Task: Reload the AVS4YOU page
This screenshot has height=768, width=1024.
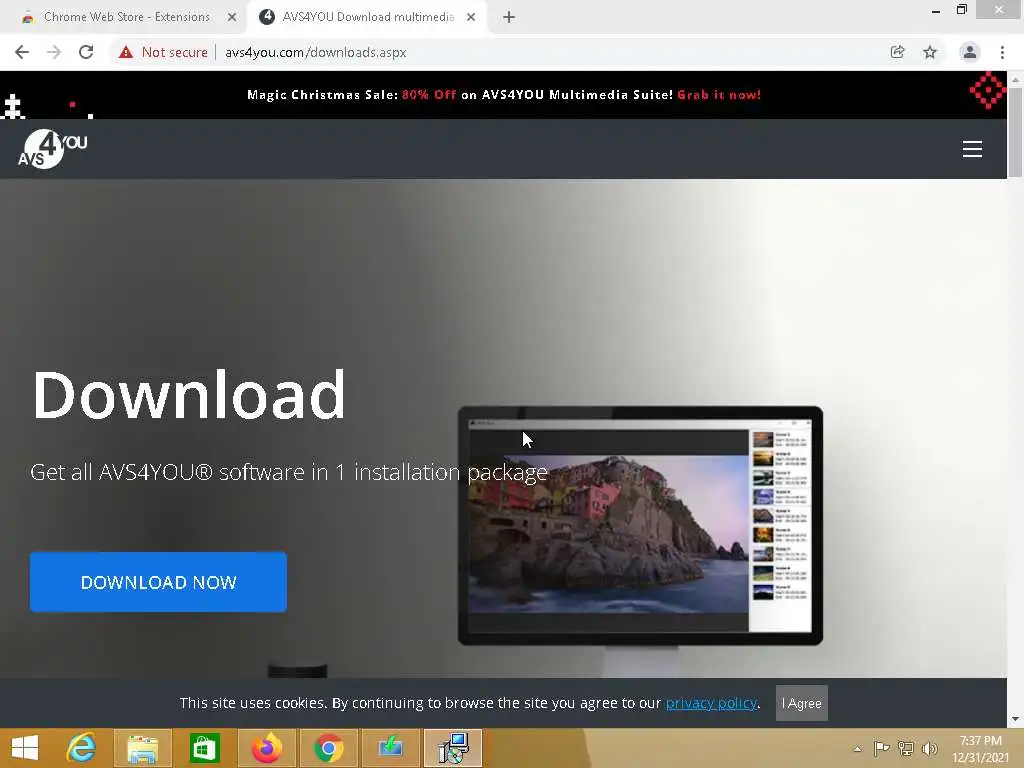Action: pos(86,52)
